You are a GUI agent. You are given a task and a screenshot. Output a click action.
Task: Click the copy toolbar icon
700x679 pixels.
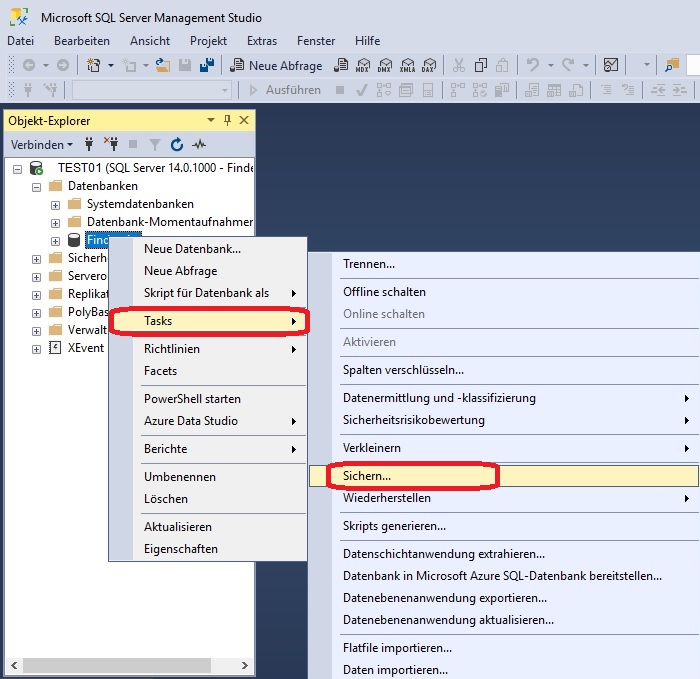(x=480, y=66)
